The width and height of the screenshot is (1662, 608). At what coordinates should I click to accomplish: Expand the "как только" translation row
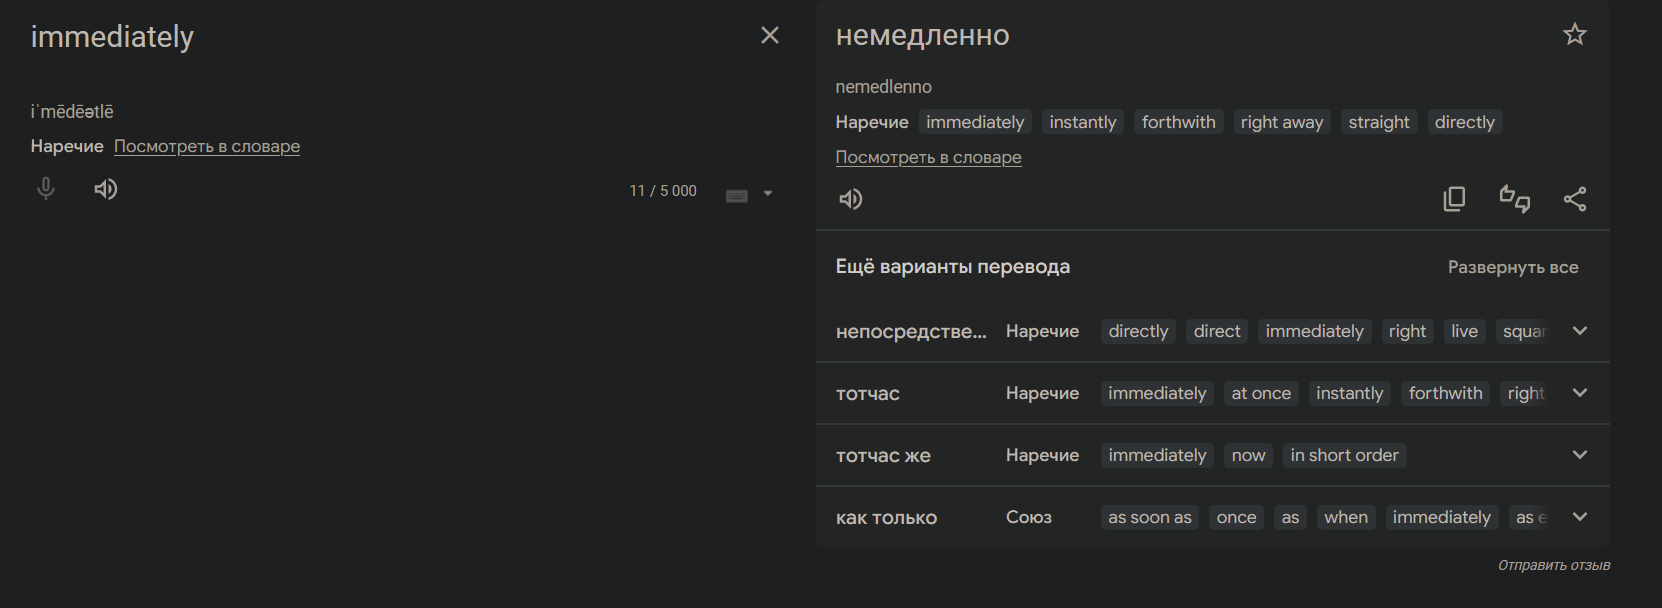(1580, 517)
